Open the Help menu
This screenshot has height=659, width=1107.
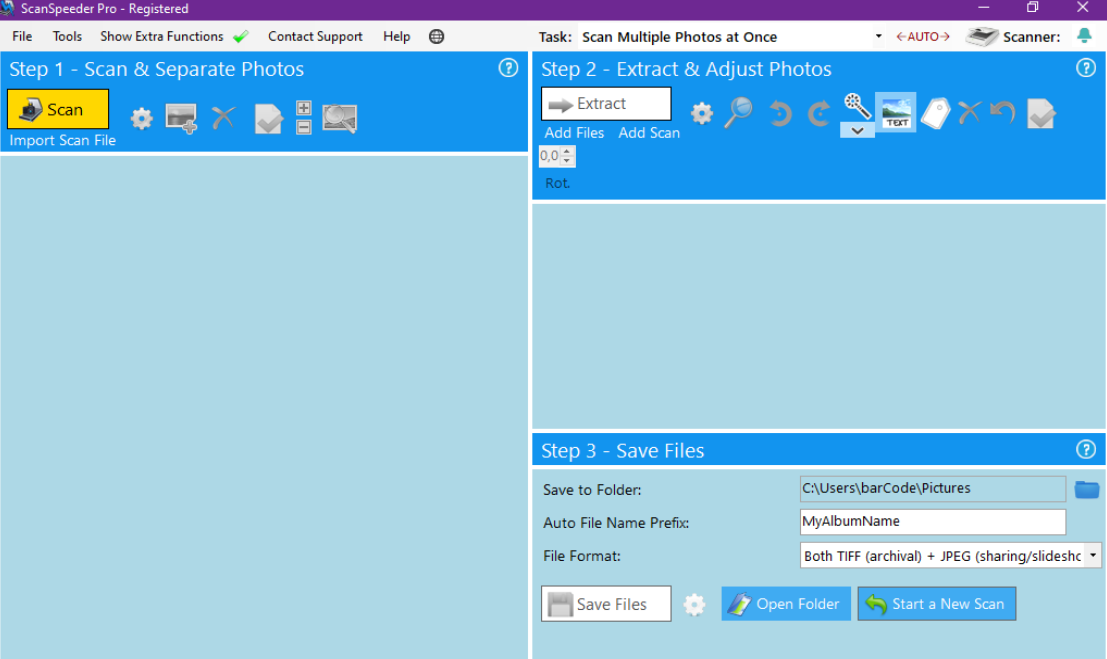tap(397, 37)
